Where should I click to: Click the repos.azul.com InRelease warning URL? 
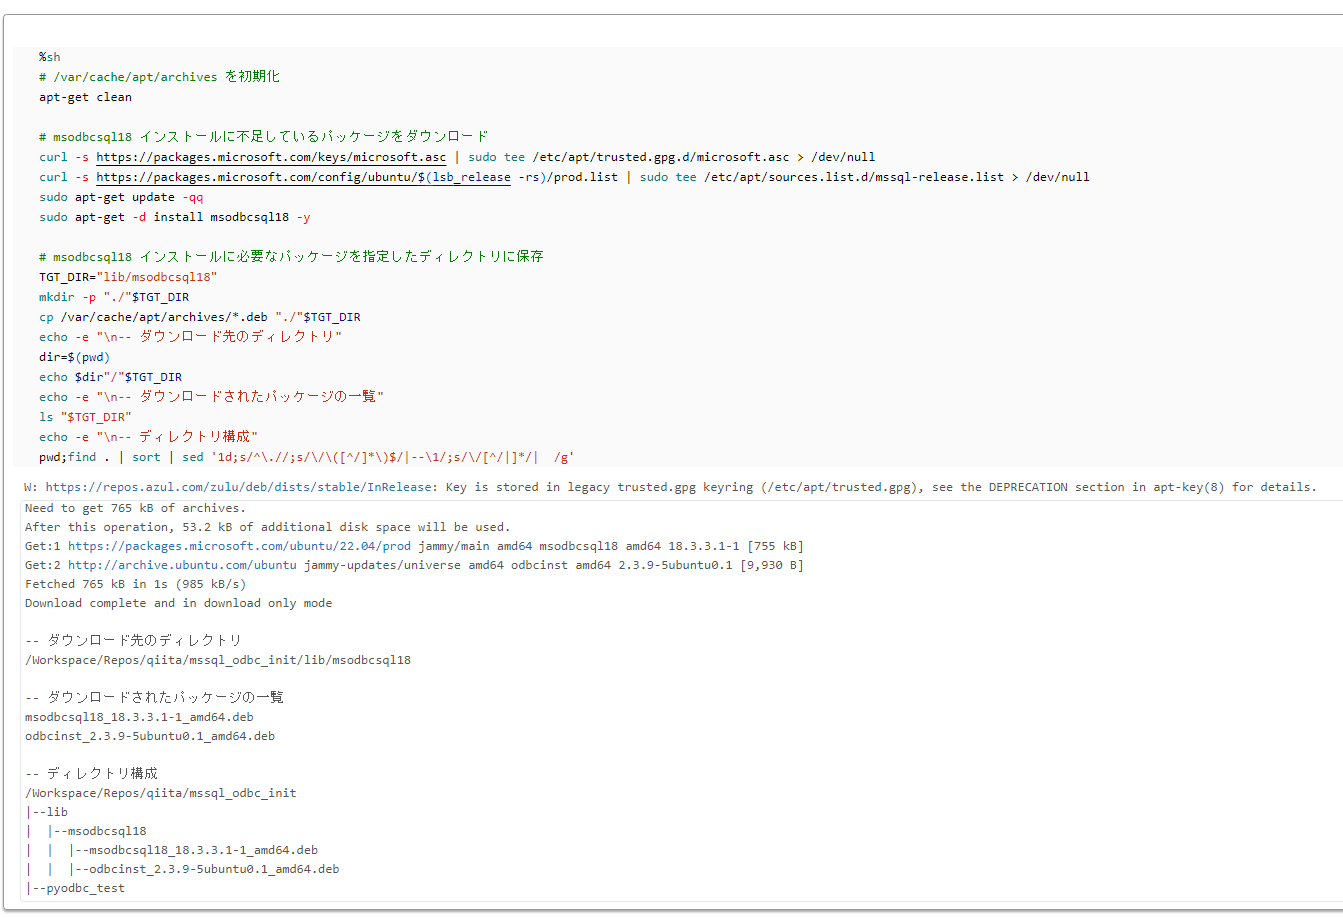tap(240, 487)
